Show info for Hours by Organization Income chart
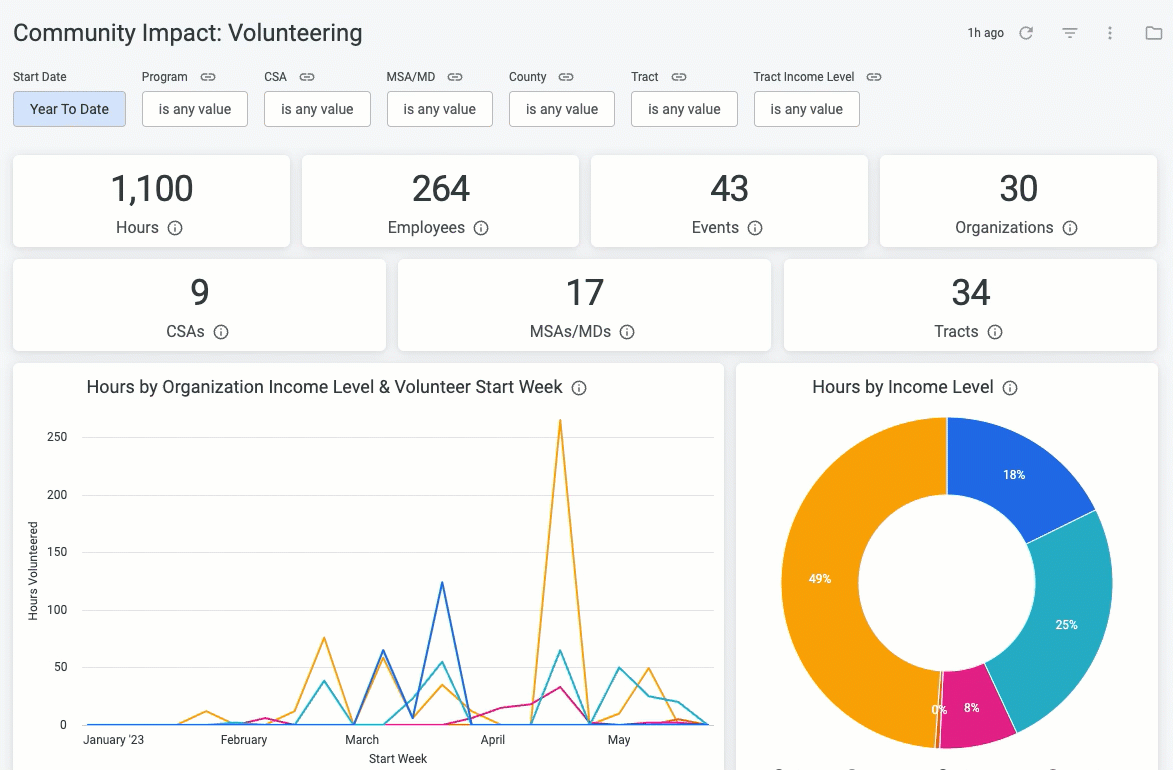Screen dimensions: 1173x770 tap(579, 388)
